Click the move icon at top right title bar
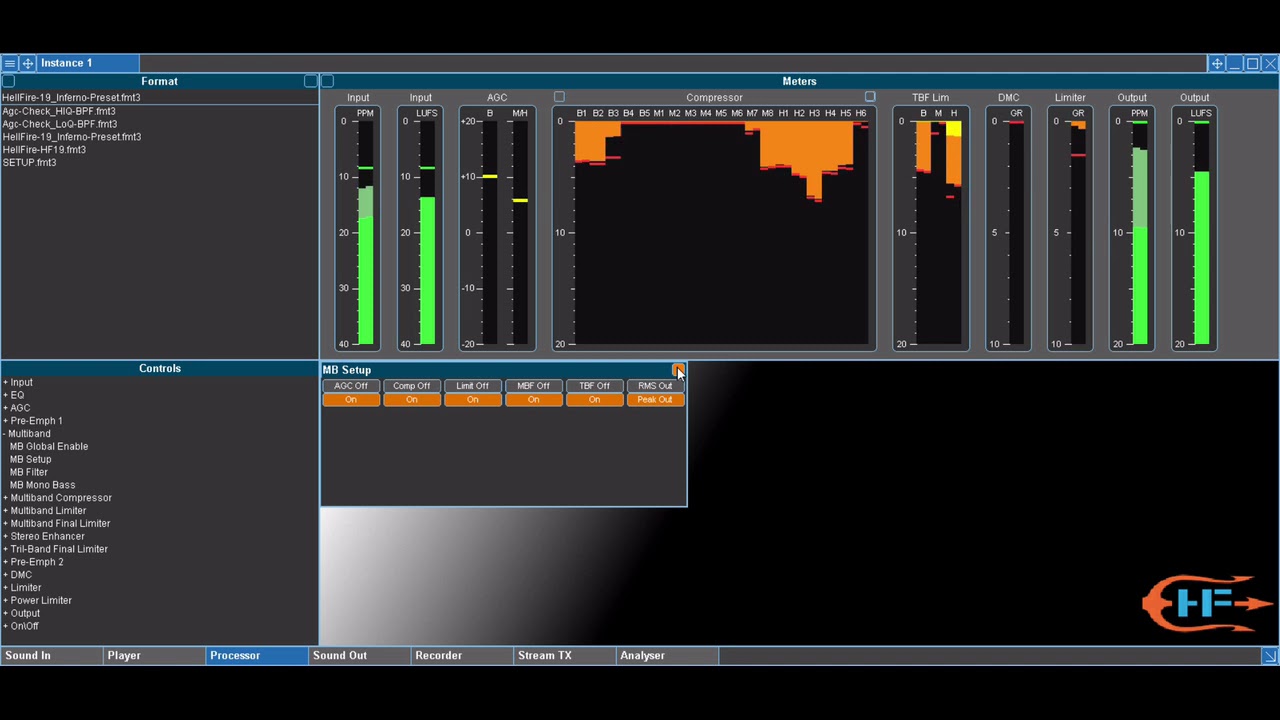 pos(1217,63)
